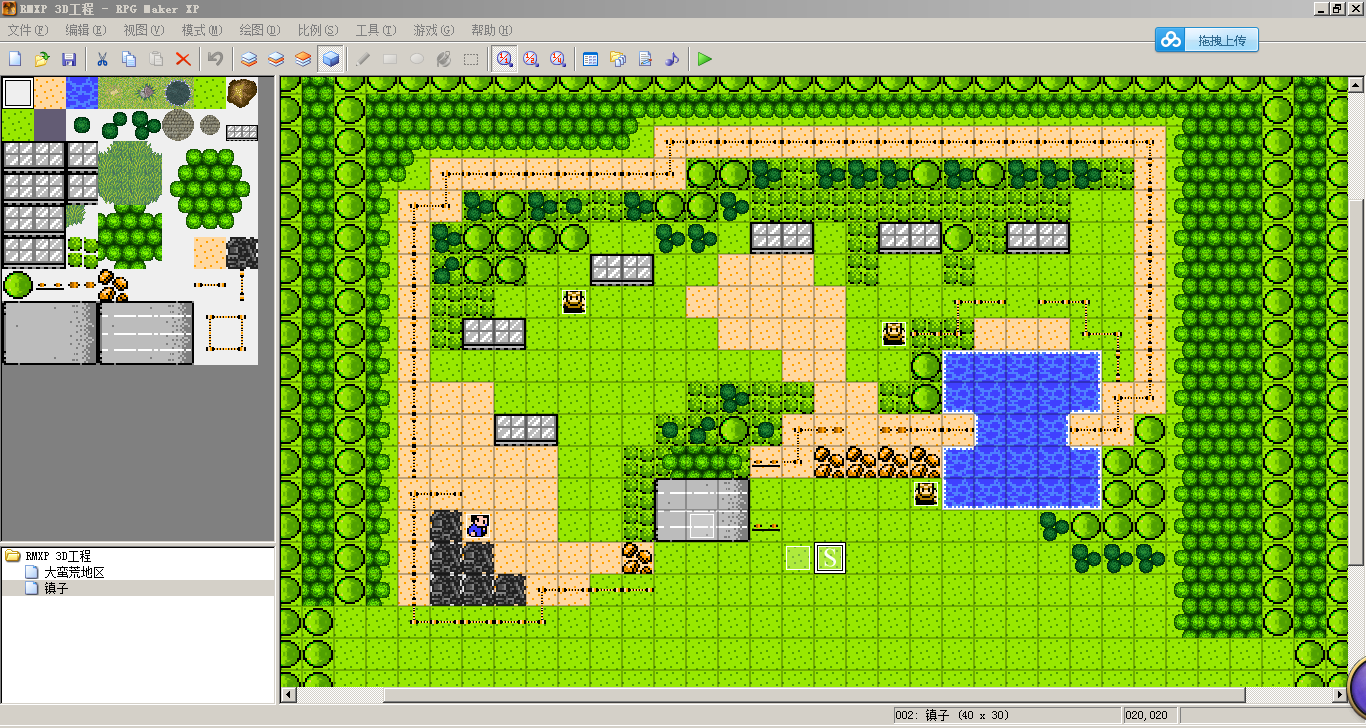Image resolution: width=1366 pixels, height=728 pixels.
Task: Pick the blue water tile in the tileset palette
Action: [x=82, y=93]
